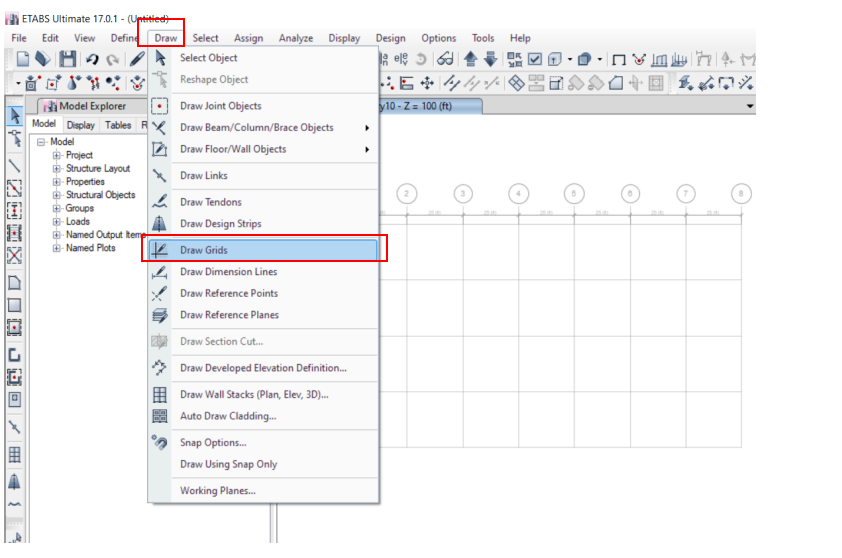Select the wall stack grid tool in the left toolbar
The image size is (842, 558).
14,455
